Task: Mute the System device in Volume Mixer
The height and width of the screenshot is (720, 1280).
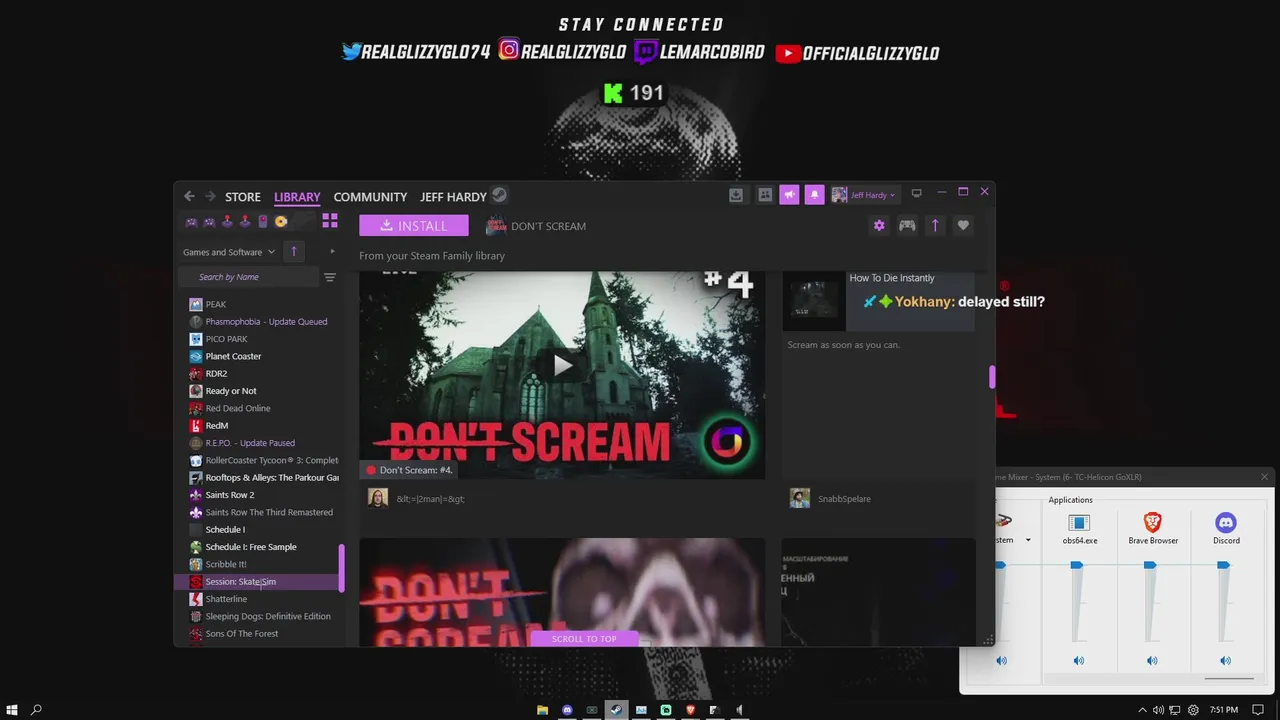Action: pos(1002,661)
